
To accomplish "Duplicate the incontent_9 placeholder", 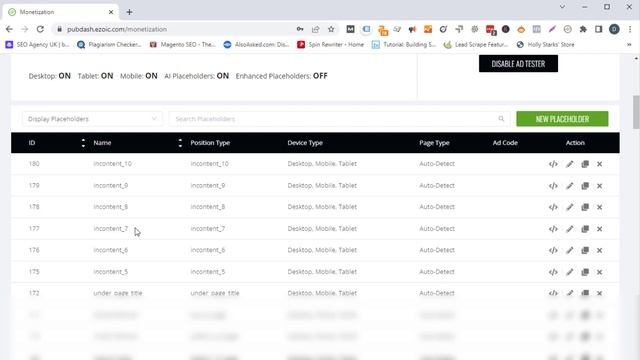I will coord(585,186).
